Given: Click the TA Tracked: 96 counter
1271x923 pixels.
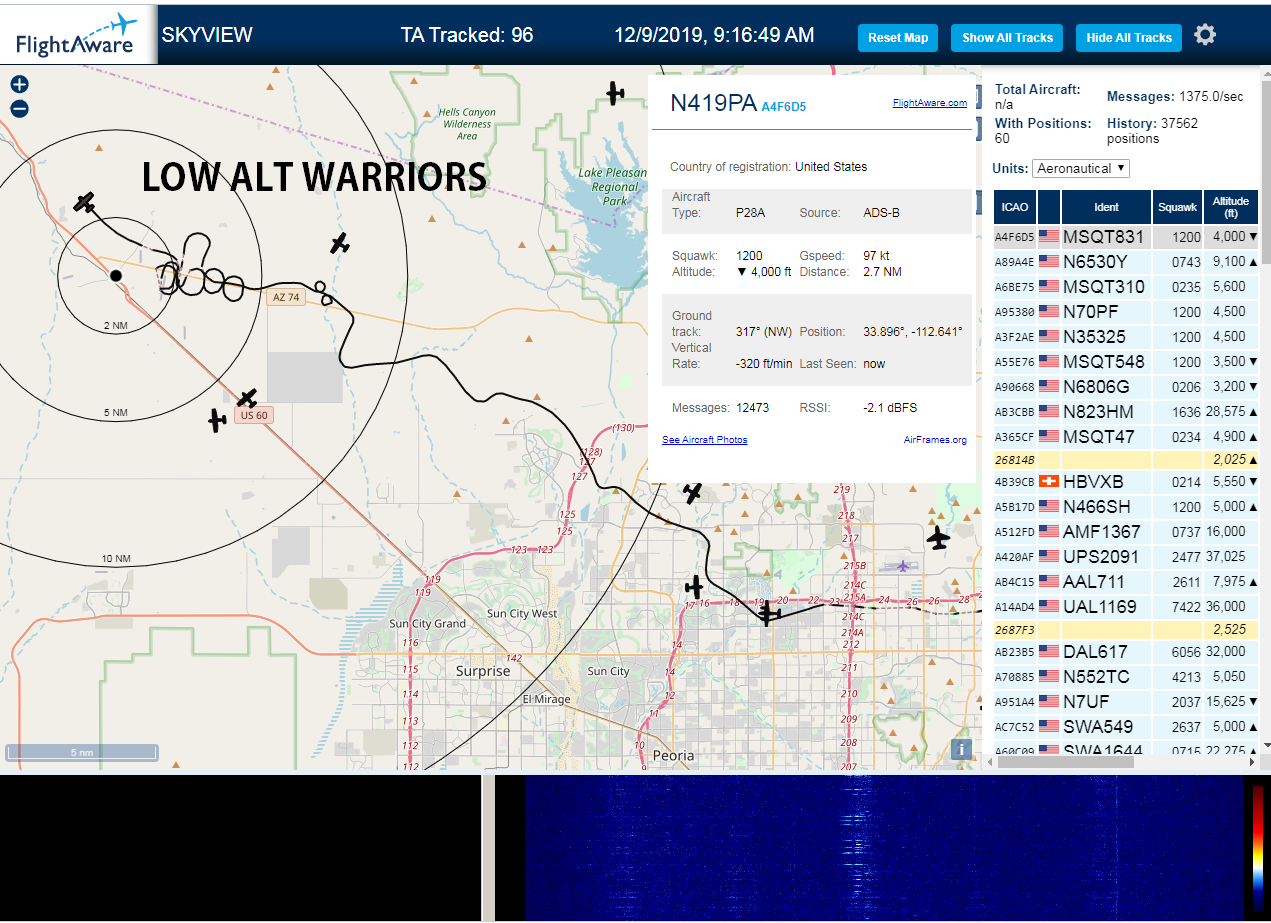Looking at the screenshot, I should tap(467, 35).
